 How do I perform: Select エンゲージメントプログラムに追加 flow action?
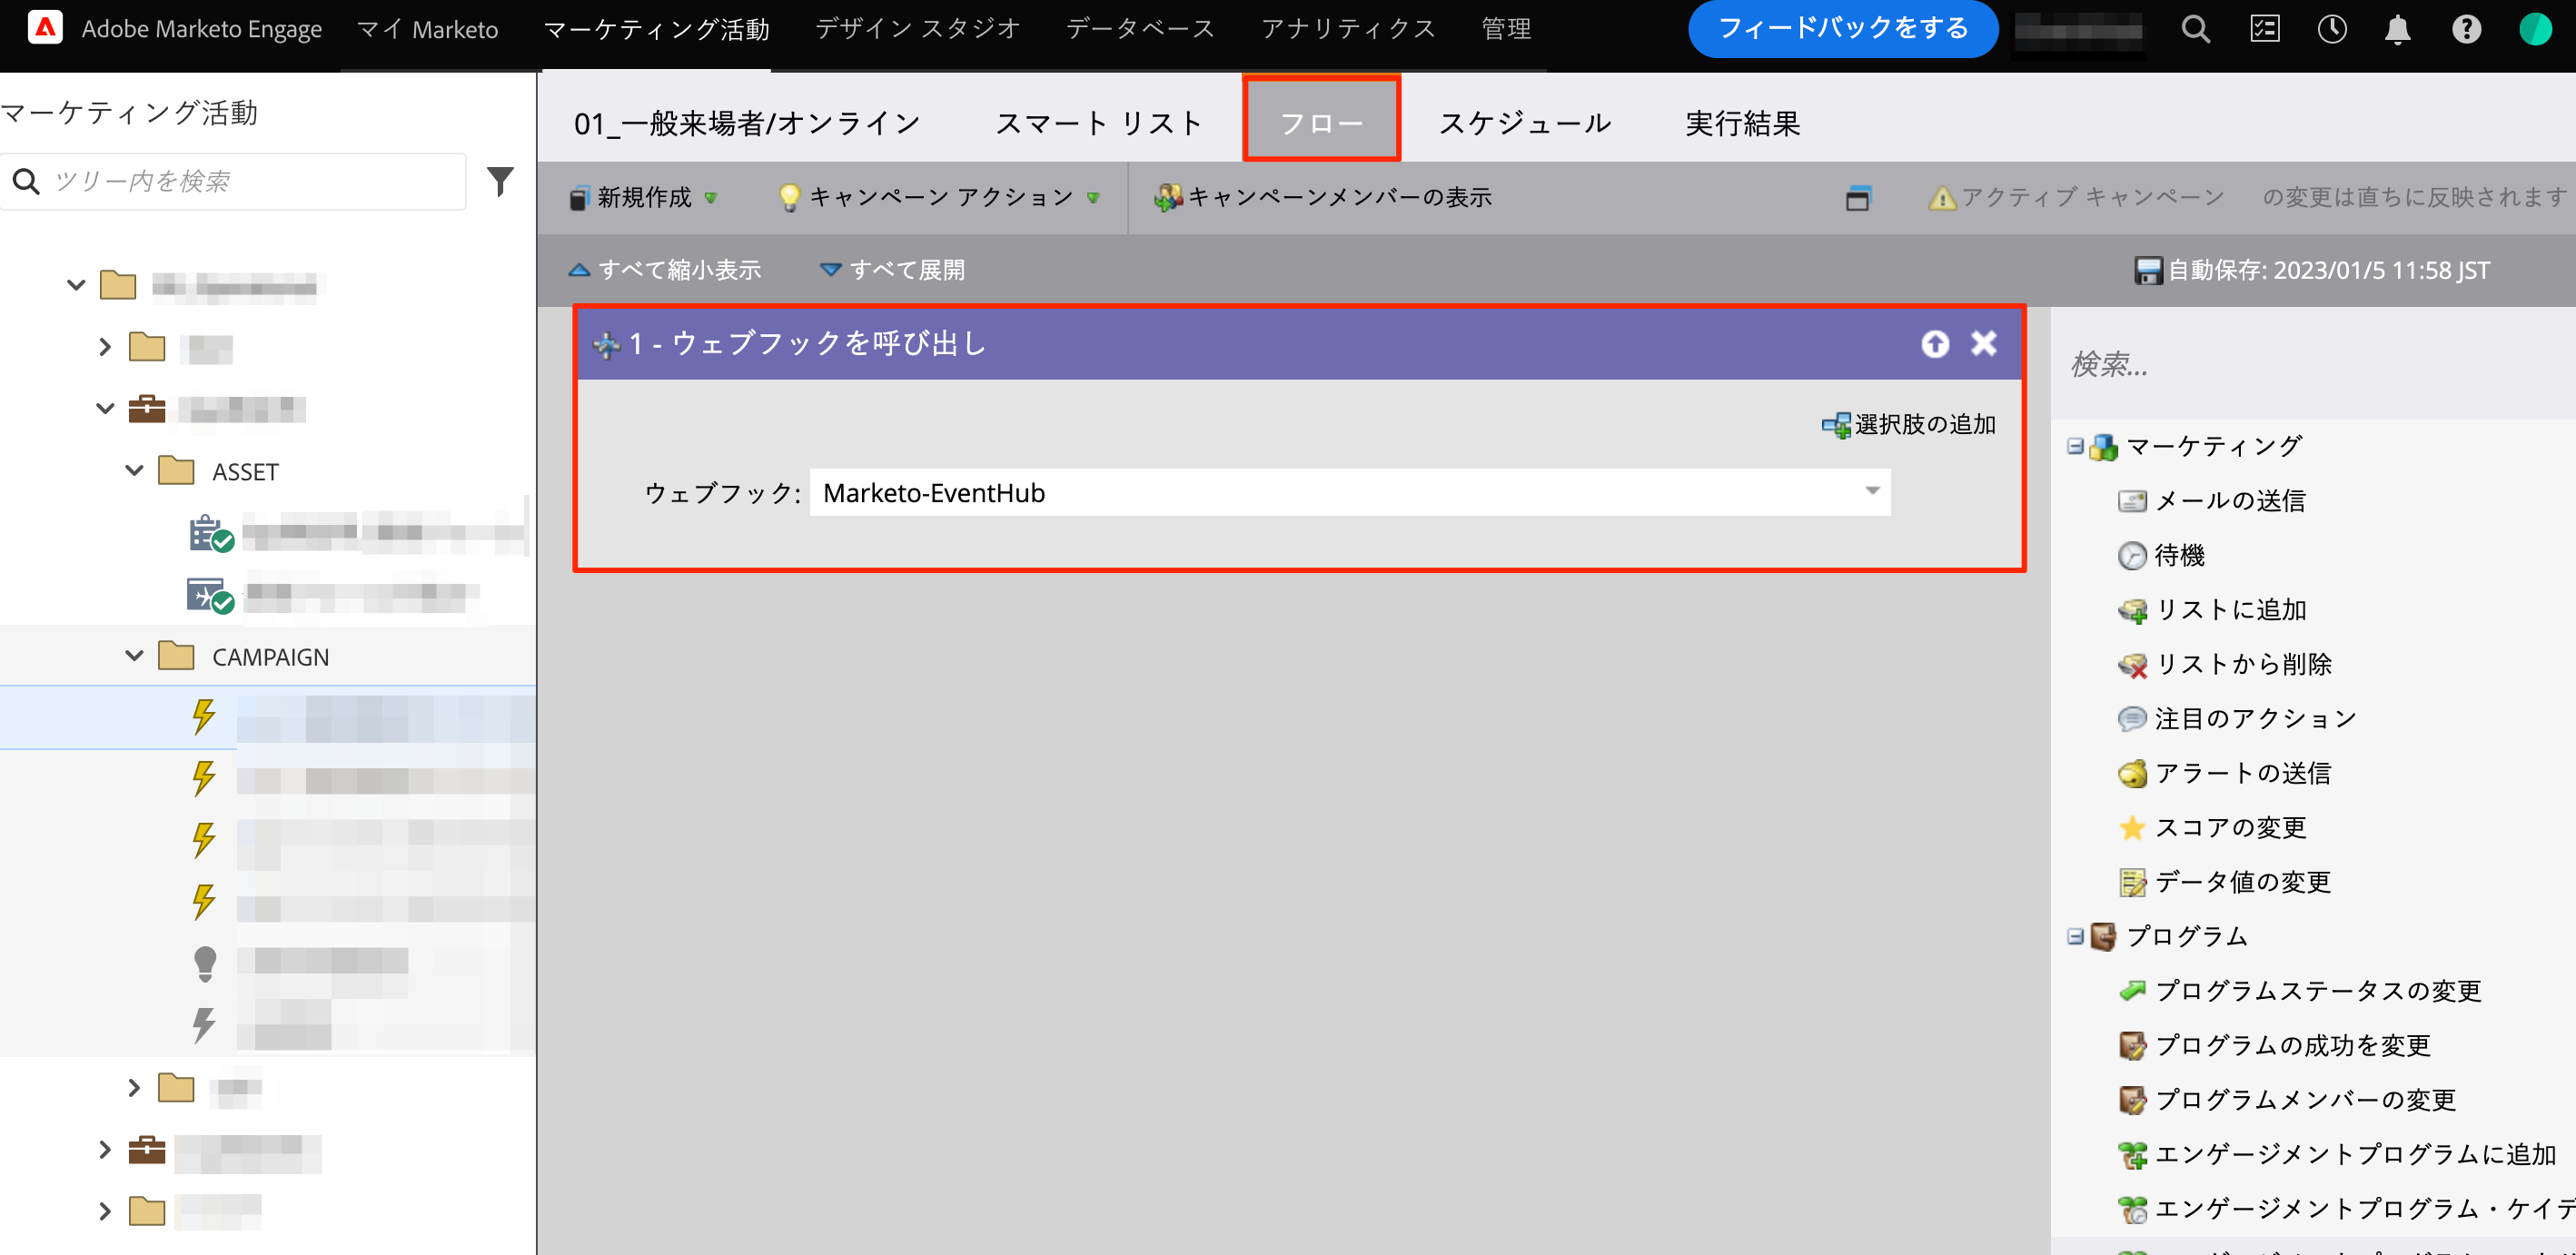(2337, 1154)
